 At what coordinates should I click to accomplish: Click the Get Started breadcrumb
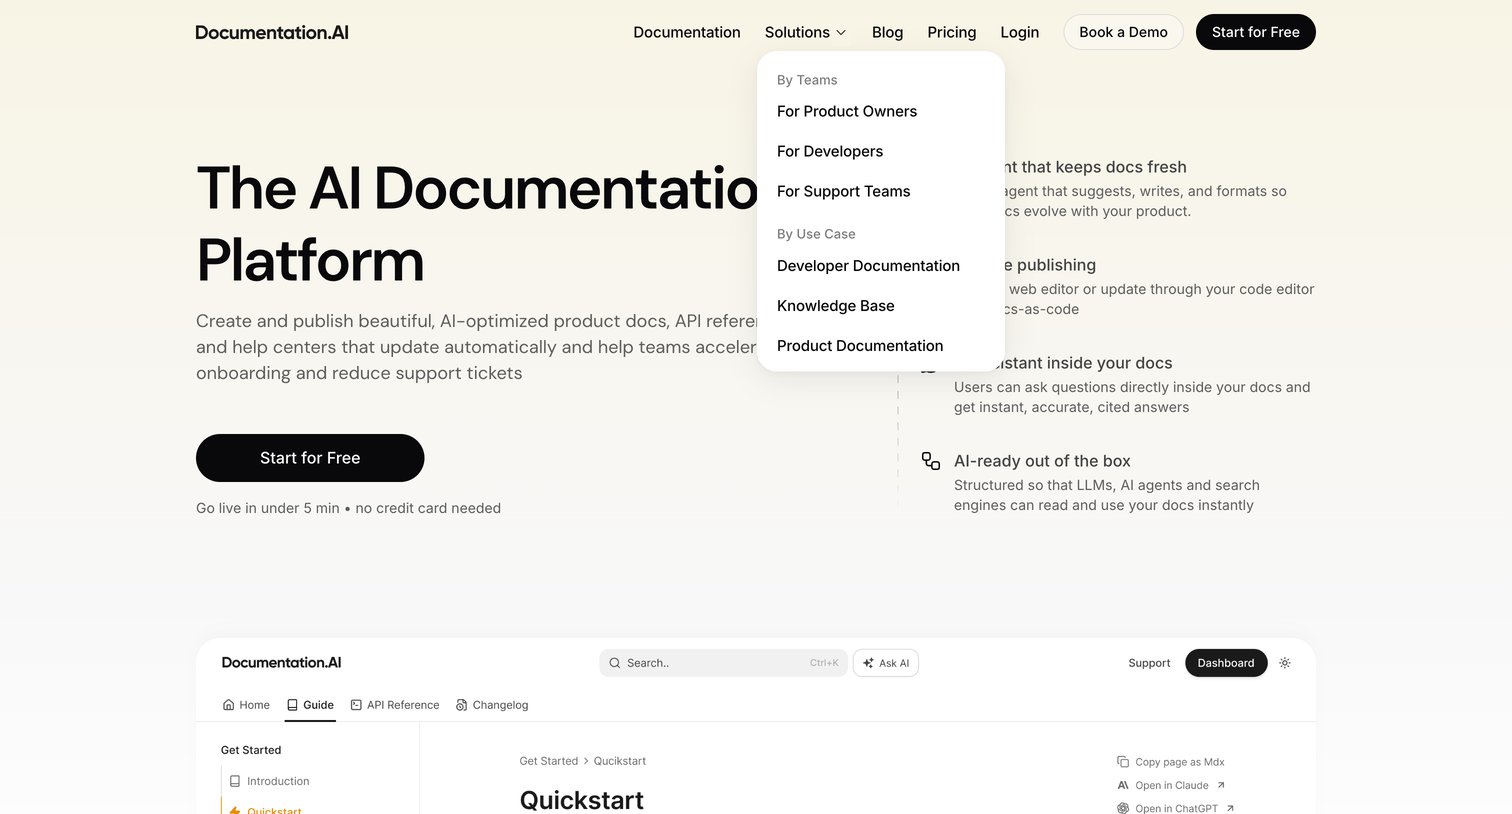point(548,761)
